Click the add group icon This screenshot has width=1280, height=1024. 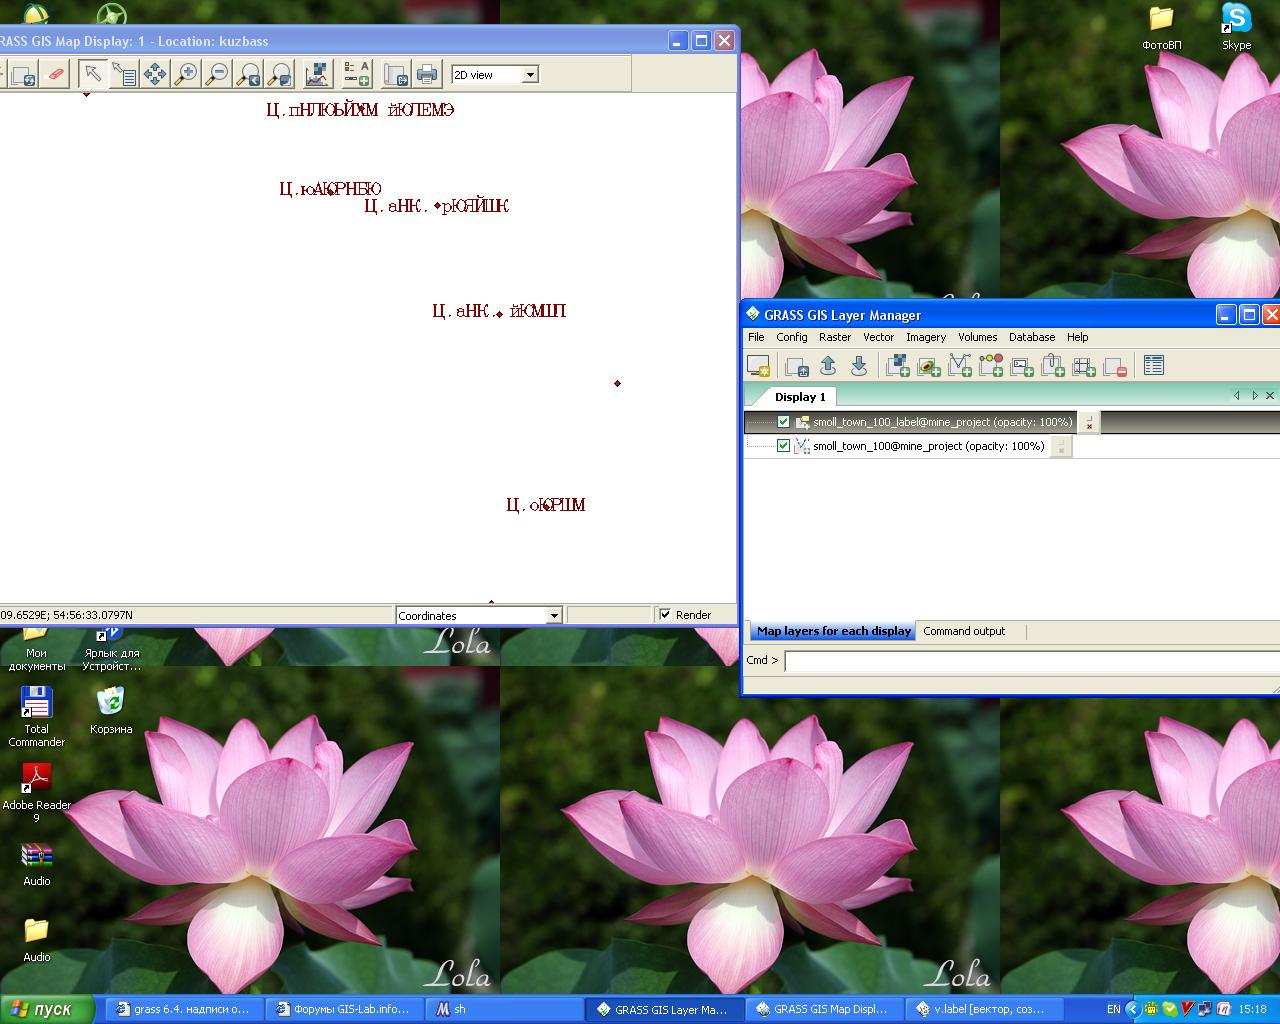(x=1053, y=366)
